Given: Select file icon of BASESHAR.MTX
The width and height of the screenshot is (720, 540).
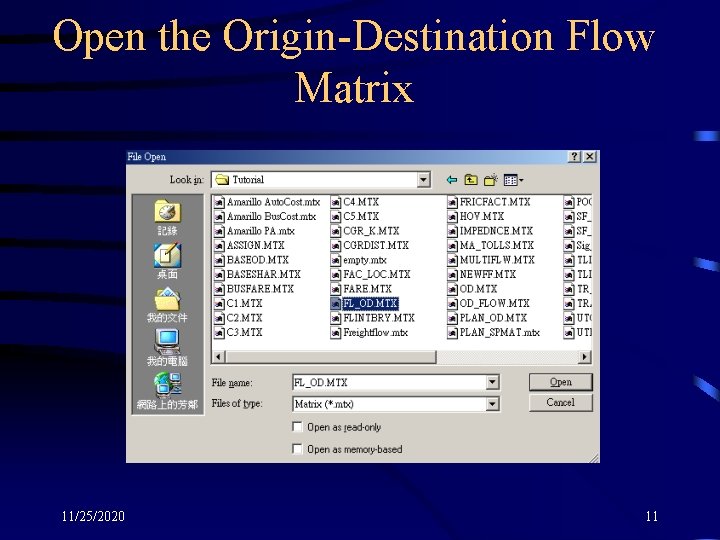Looking at the screenshot, I should pyautogui.click(x=219, y=275).
